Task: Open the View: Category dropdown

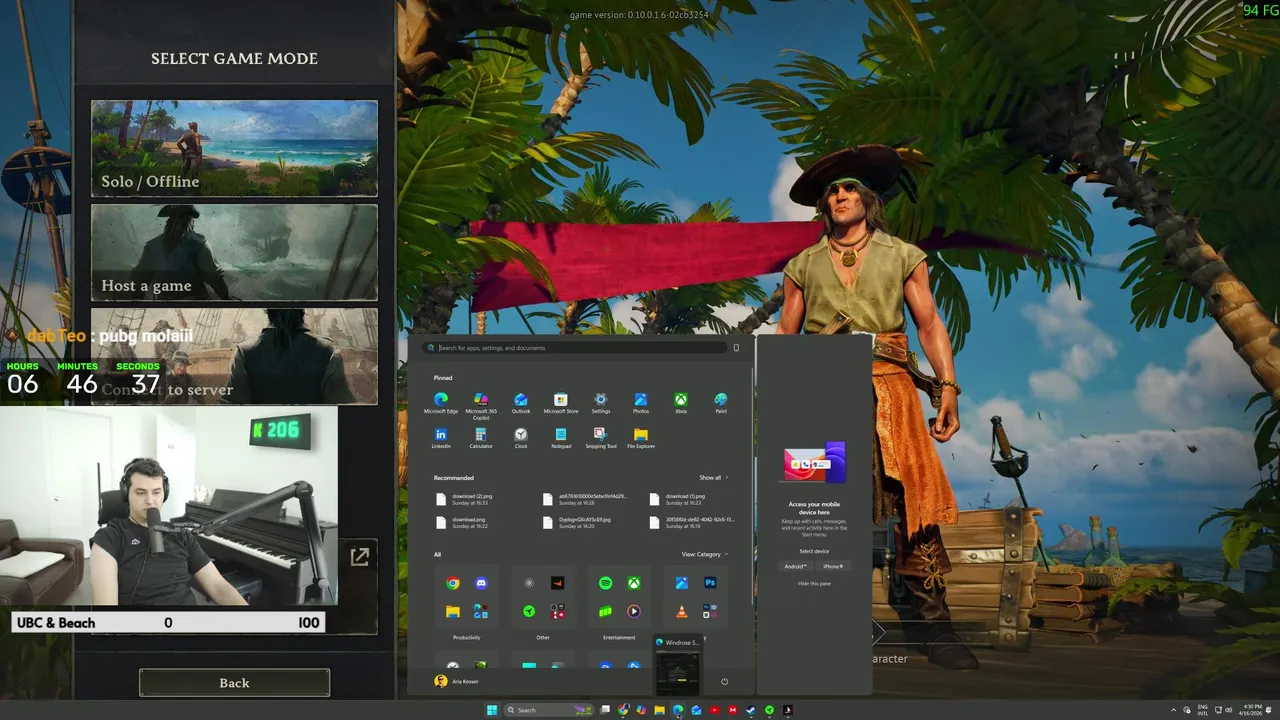Action: pos(705,554)
